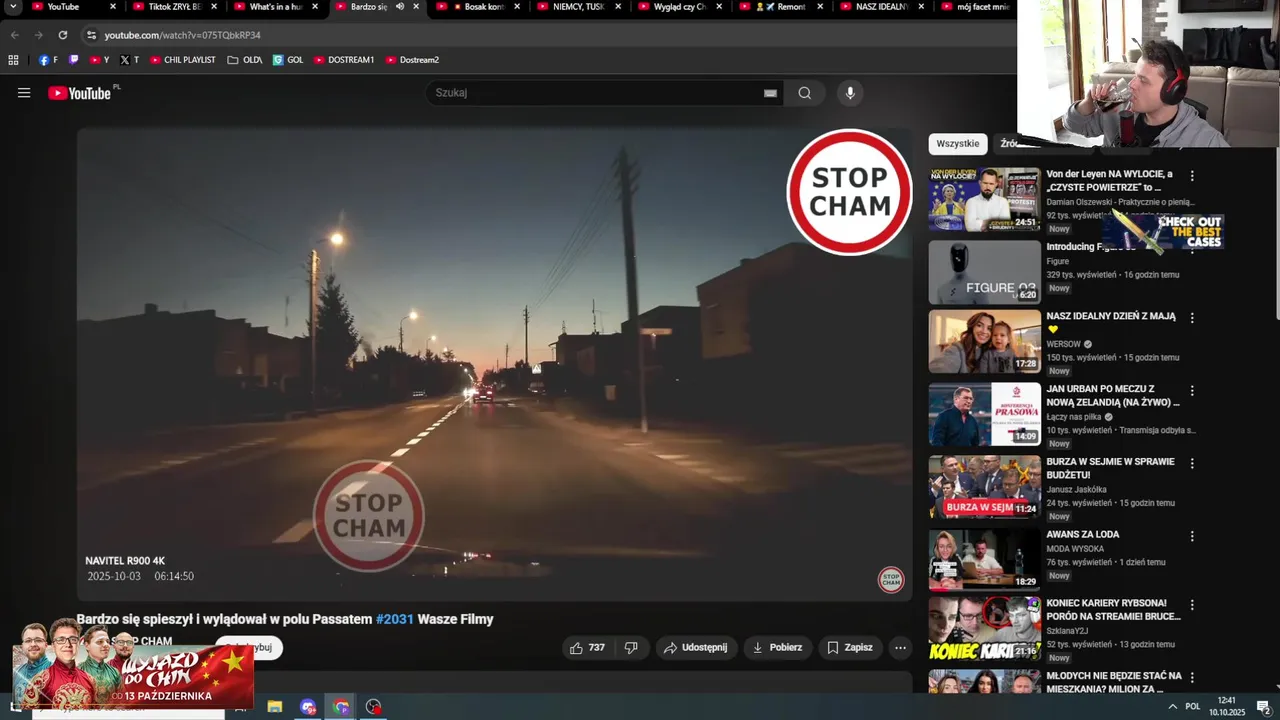Show hidden system tray icons chevron
This screenshot has width=1280, height=720.
click(x=1172, y=707)
